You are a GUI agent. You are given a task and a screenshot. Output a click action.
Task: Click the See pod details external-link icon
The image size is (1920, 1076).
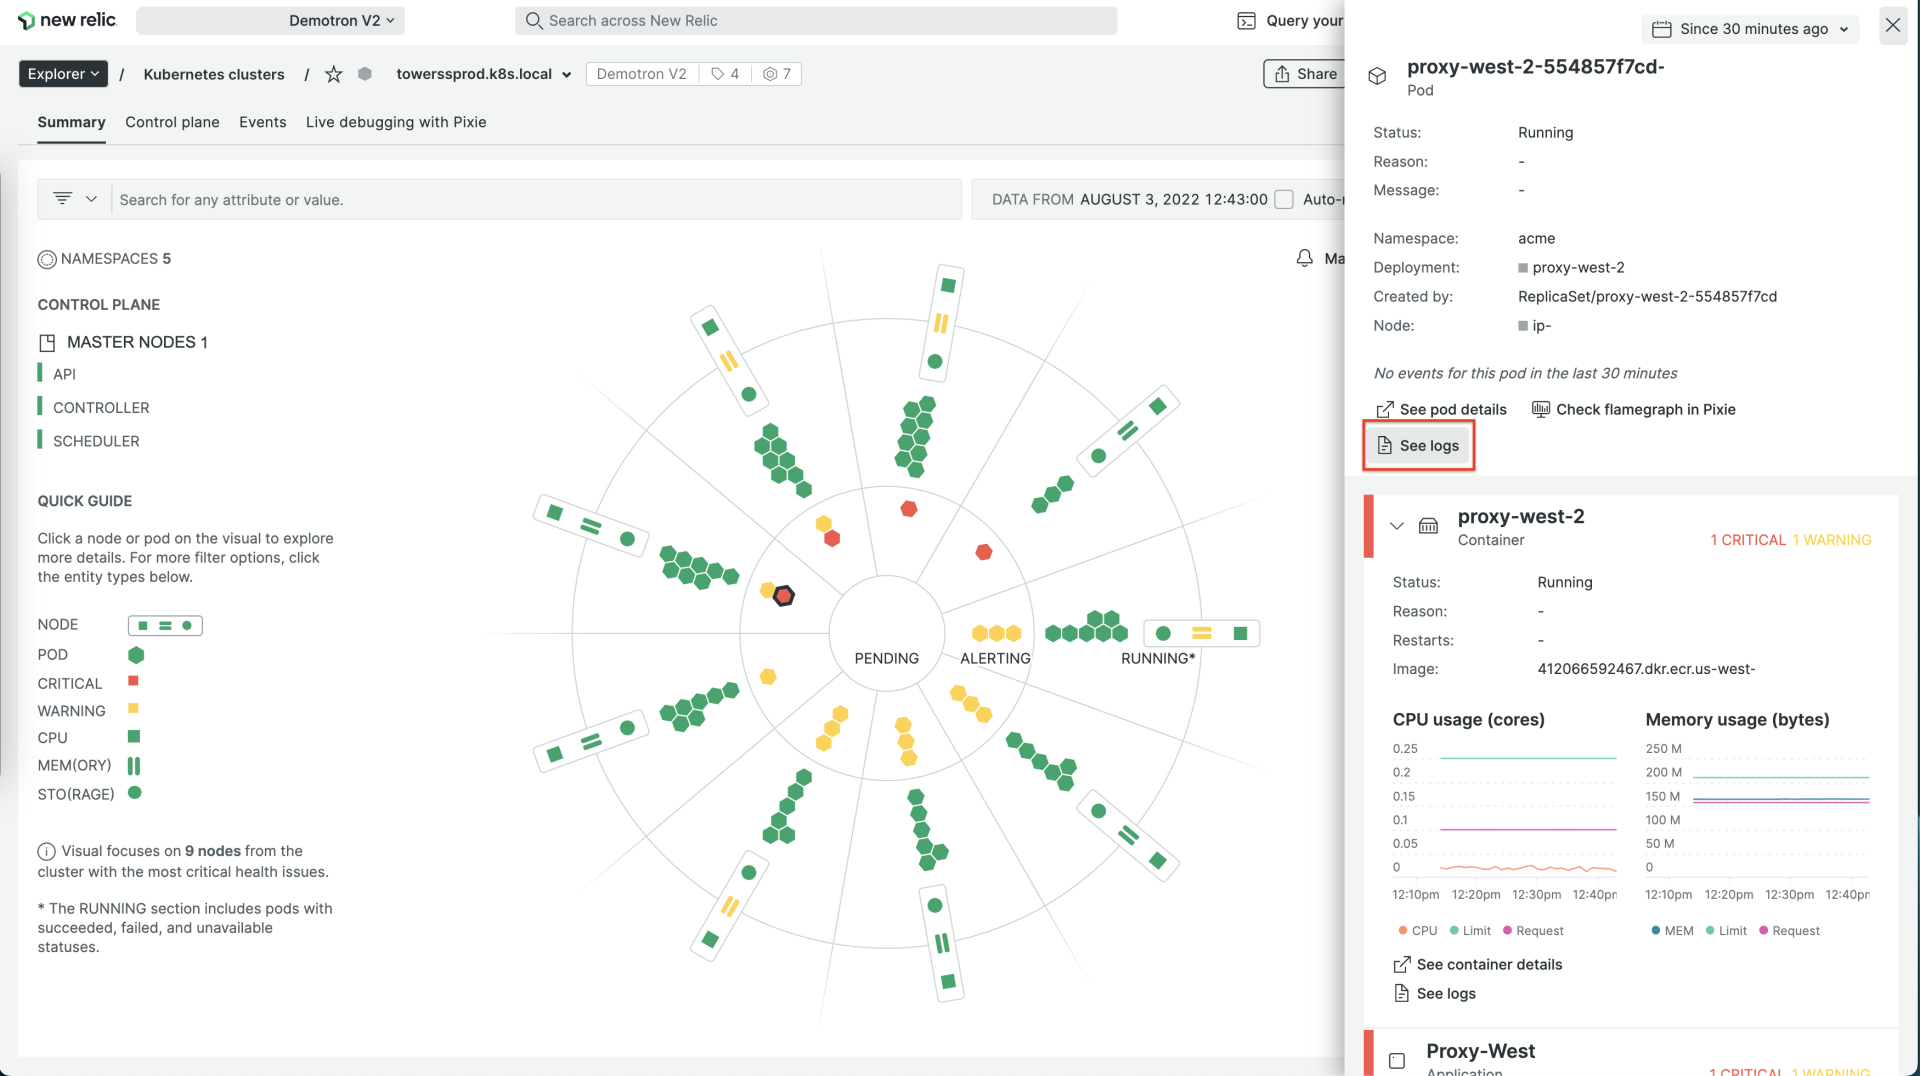click(1385, 409)
